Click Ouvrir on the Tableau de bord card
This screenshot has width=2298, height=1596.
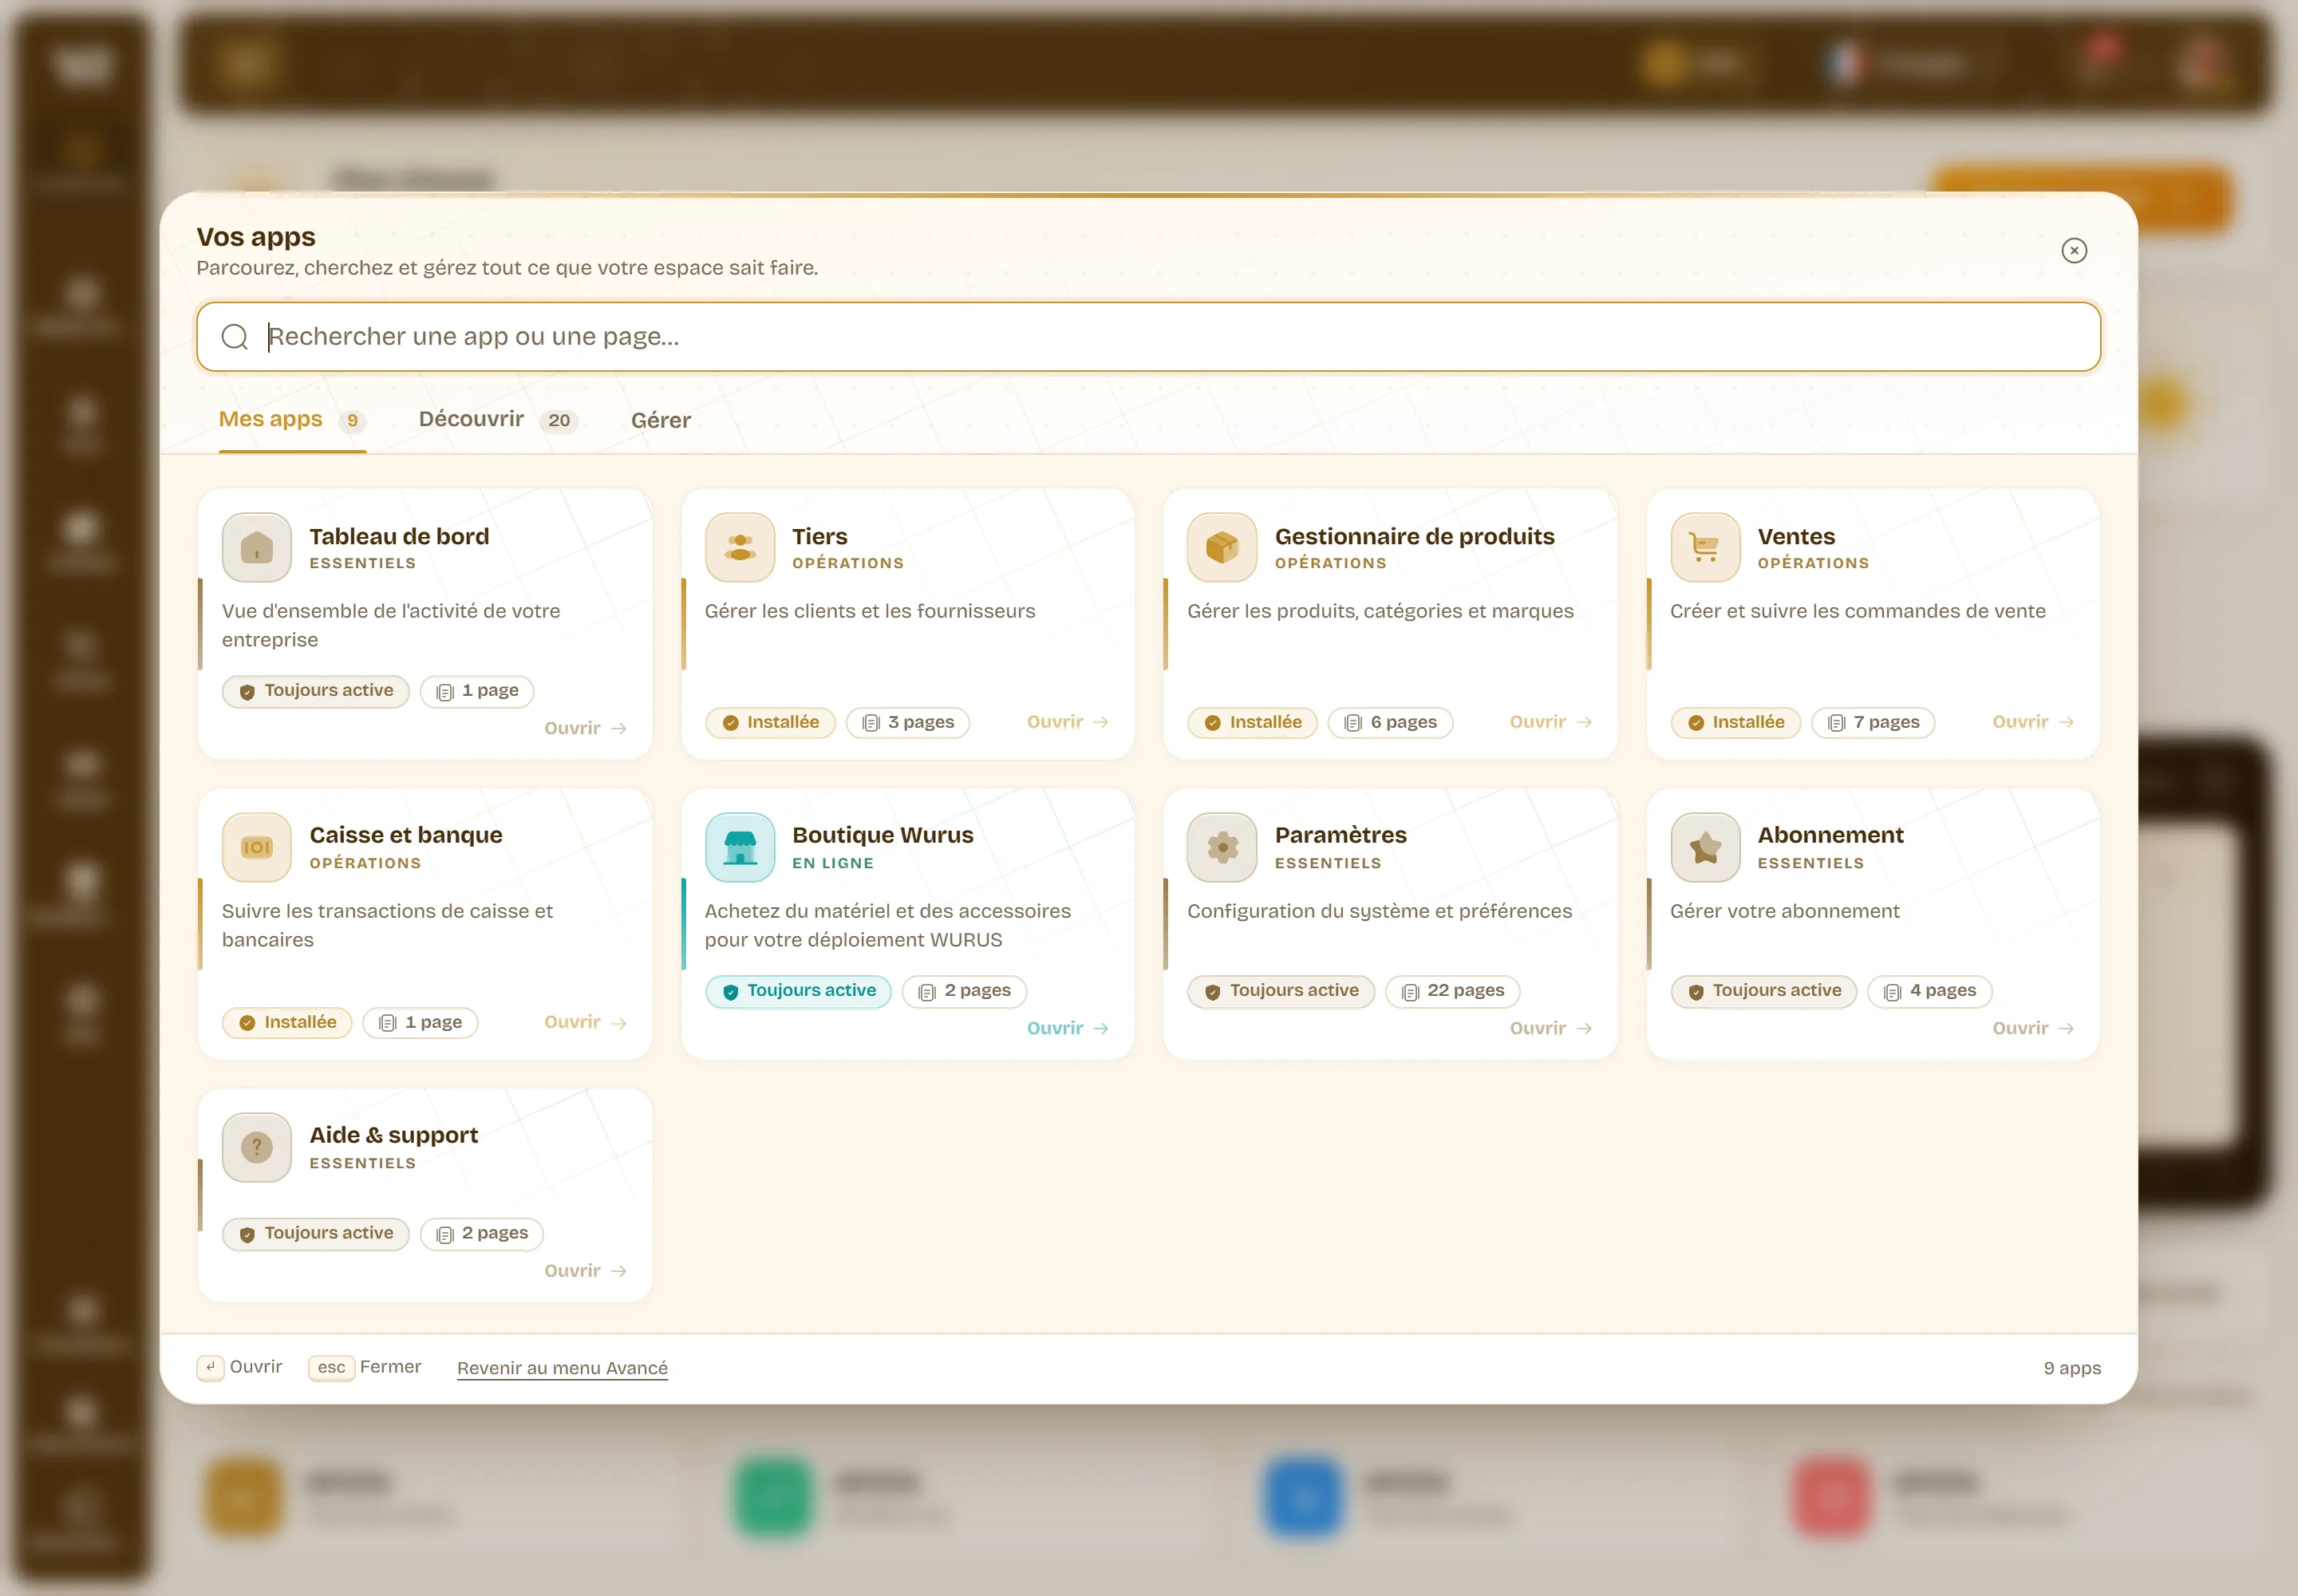coord(585,728)
